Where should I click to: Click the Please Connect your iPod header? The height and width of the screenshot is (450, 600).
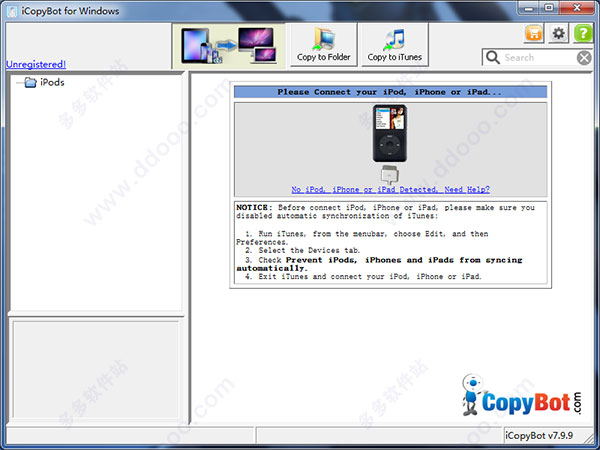390,92
